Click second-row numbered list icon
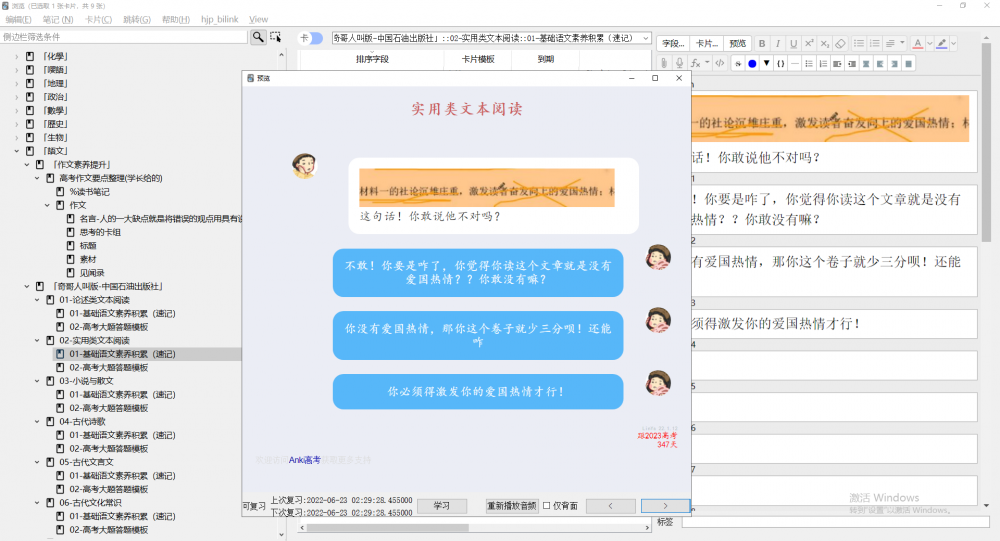Viewport: 1000px width, 541px height. [x=823, y=63]
